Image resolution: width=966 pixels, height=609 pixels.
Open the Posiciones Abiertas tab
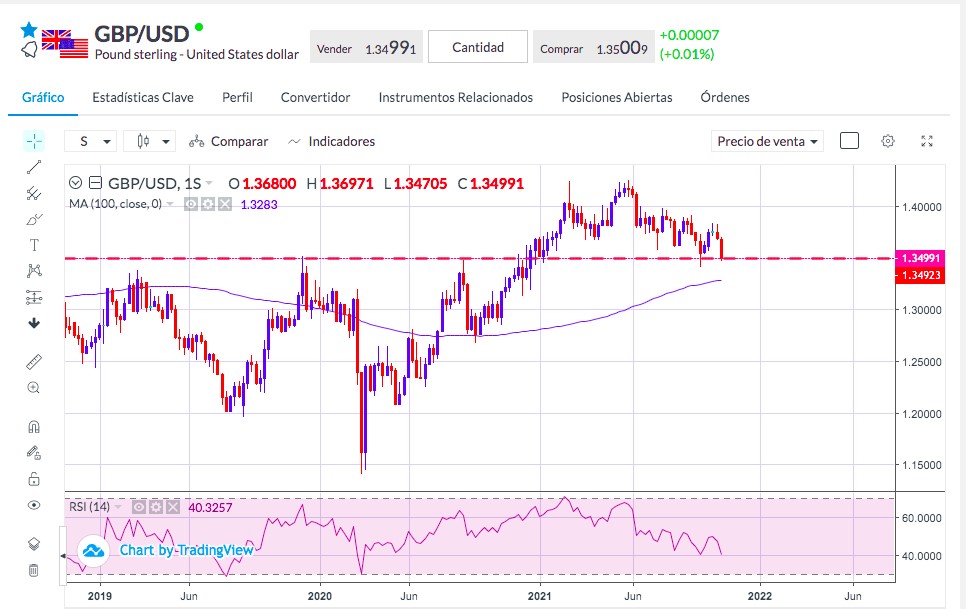617,97
